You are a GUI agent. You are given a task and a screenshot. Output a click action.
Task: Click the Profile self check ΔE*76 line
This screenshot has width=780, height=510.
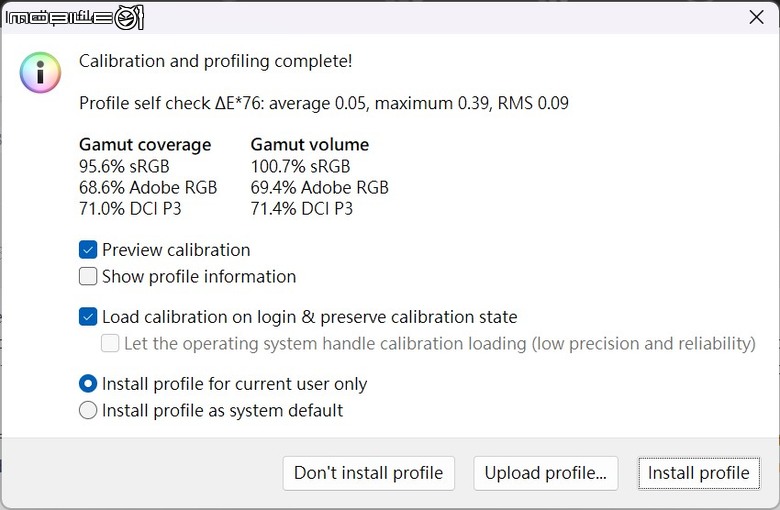(x=324, y=103)
